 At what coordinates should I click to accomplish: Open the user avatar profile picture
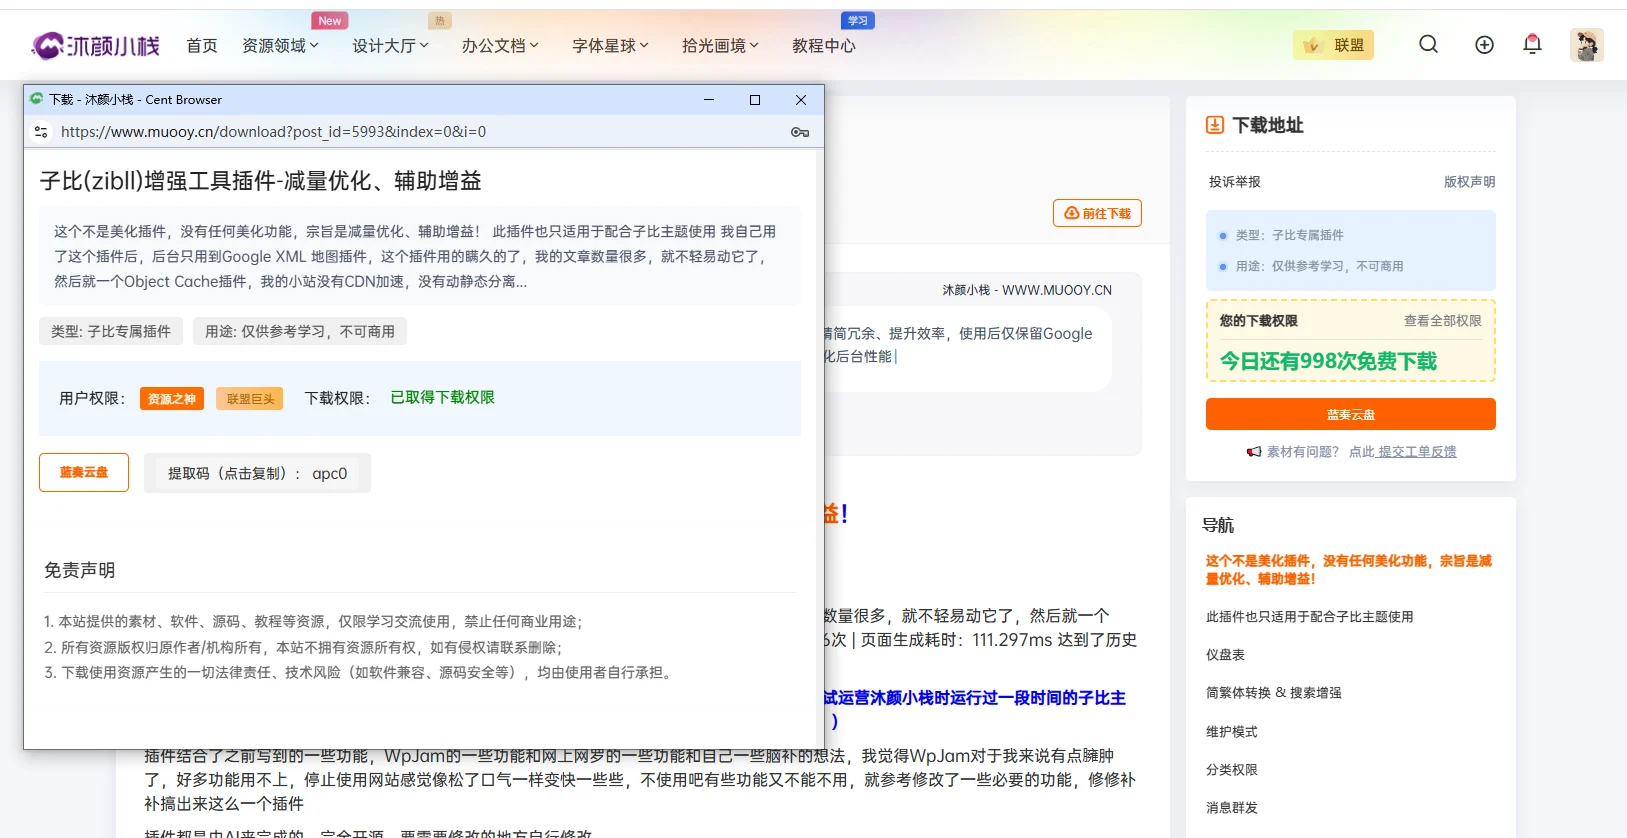1586,45
